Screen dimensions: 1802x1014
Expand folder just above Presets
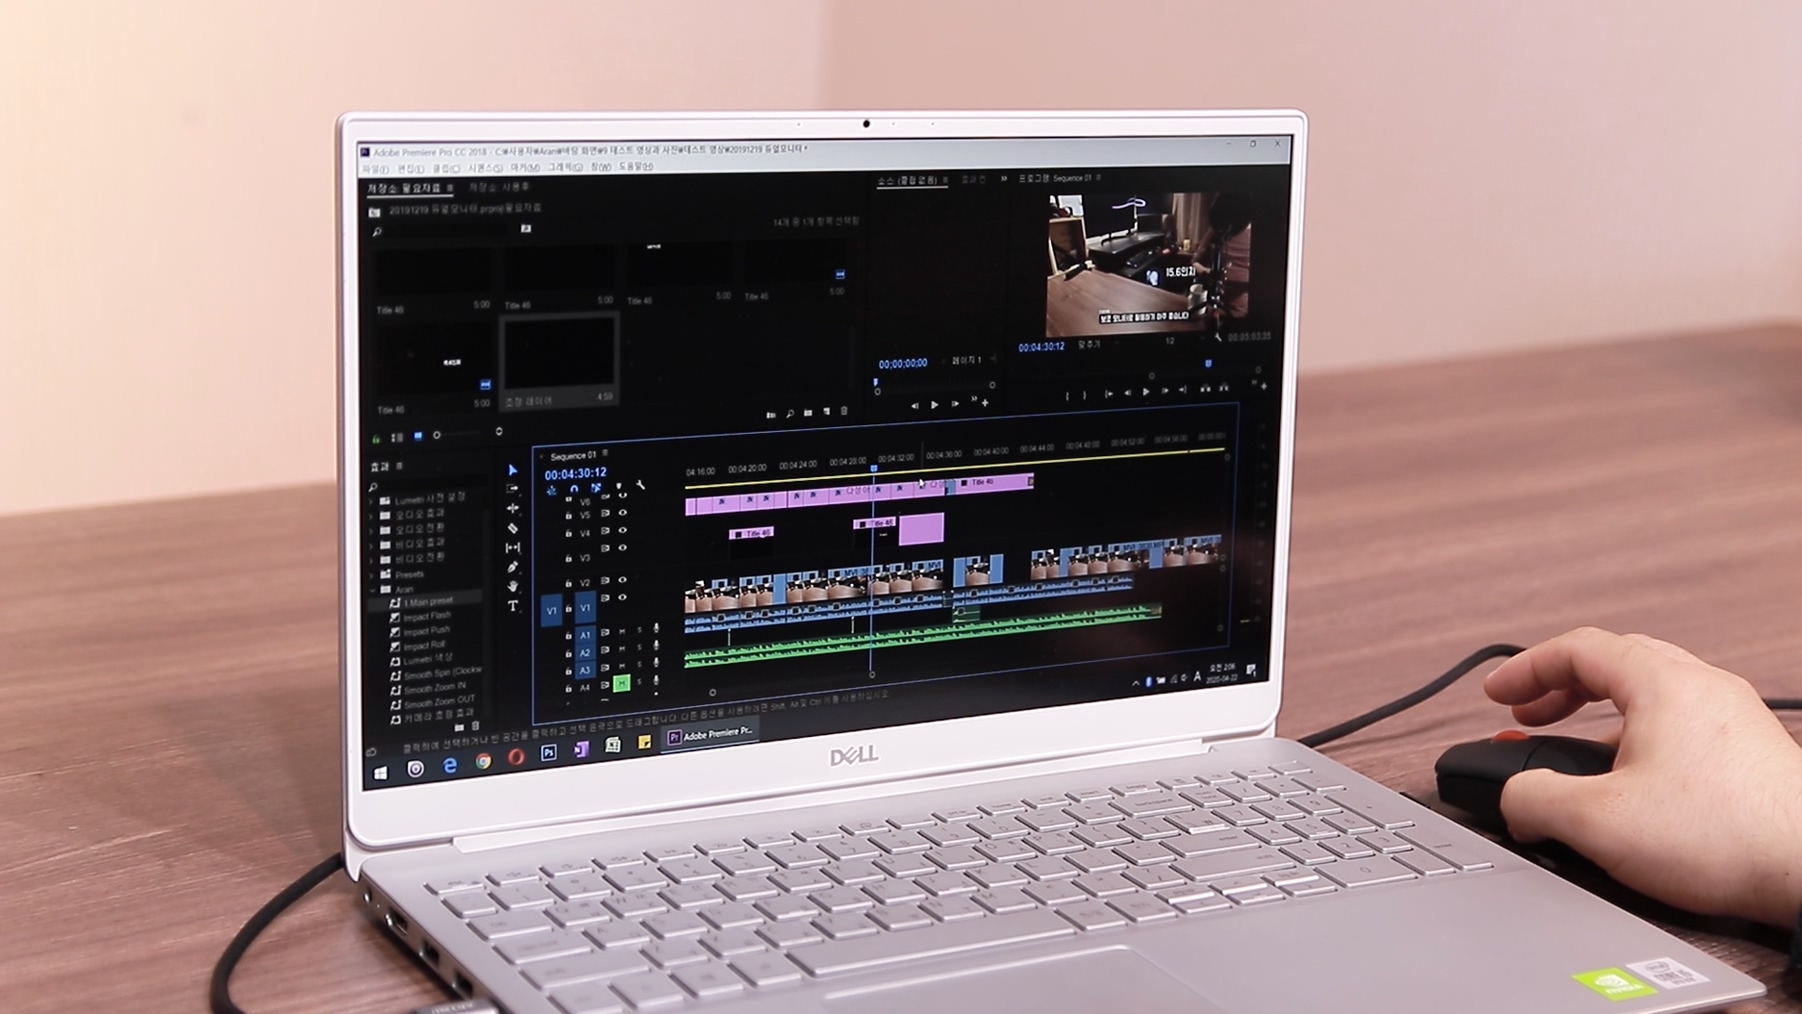click(x=373, y=560)
